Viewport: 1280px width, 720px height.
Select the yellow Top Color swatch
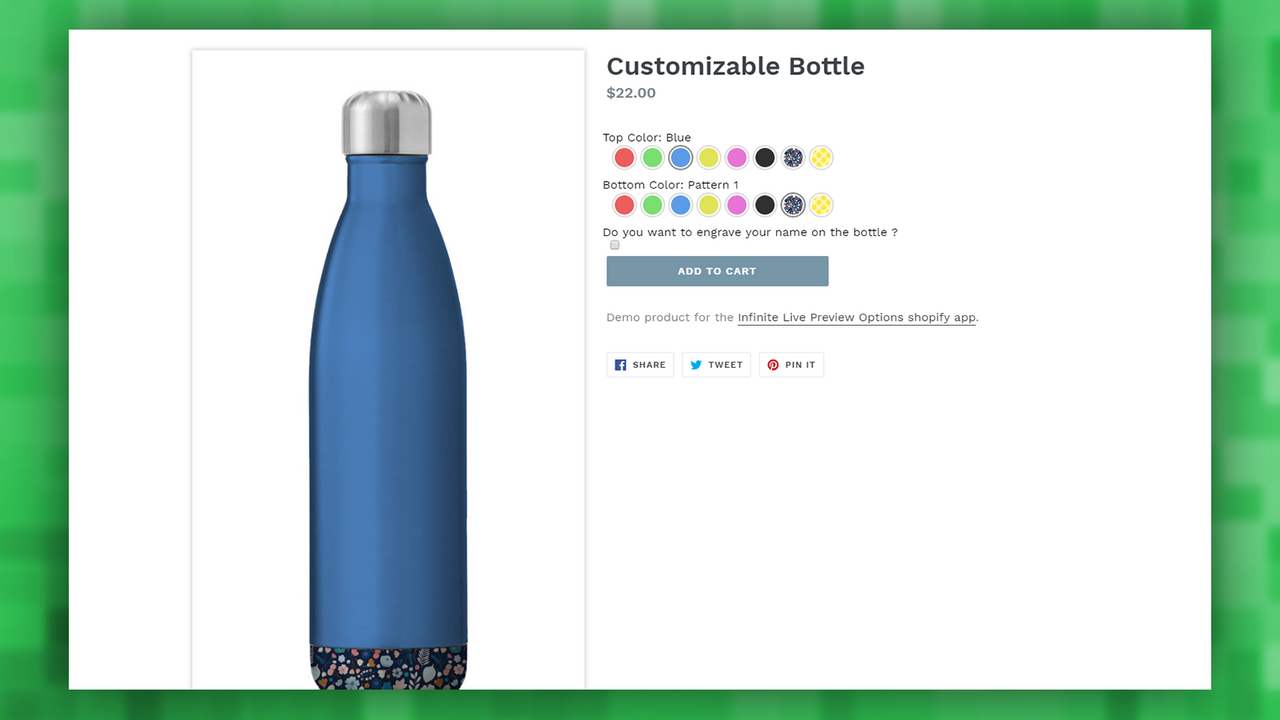point(708,157)
